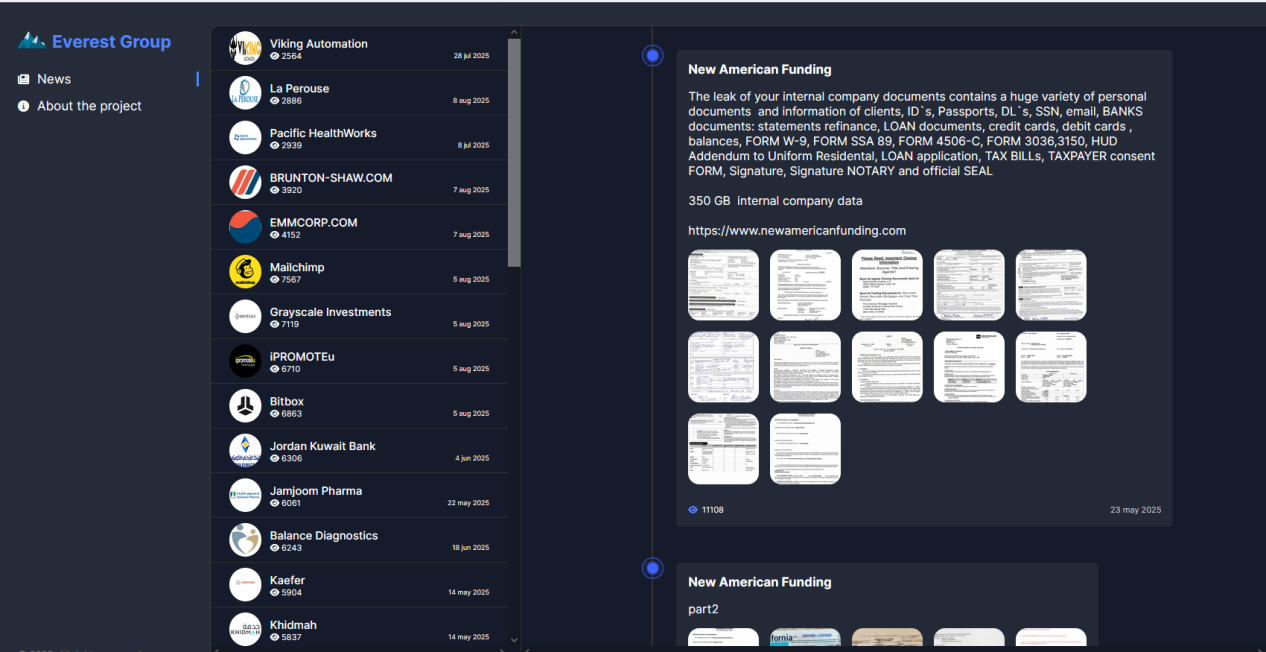Open the BRUNTON-SHAW.COM entry title

[x=331, y=178]
